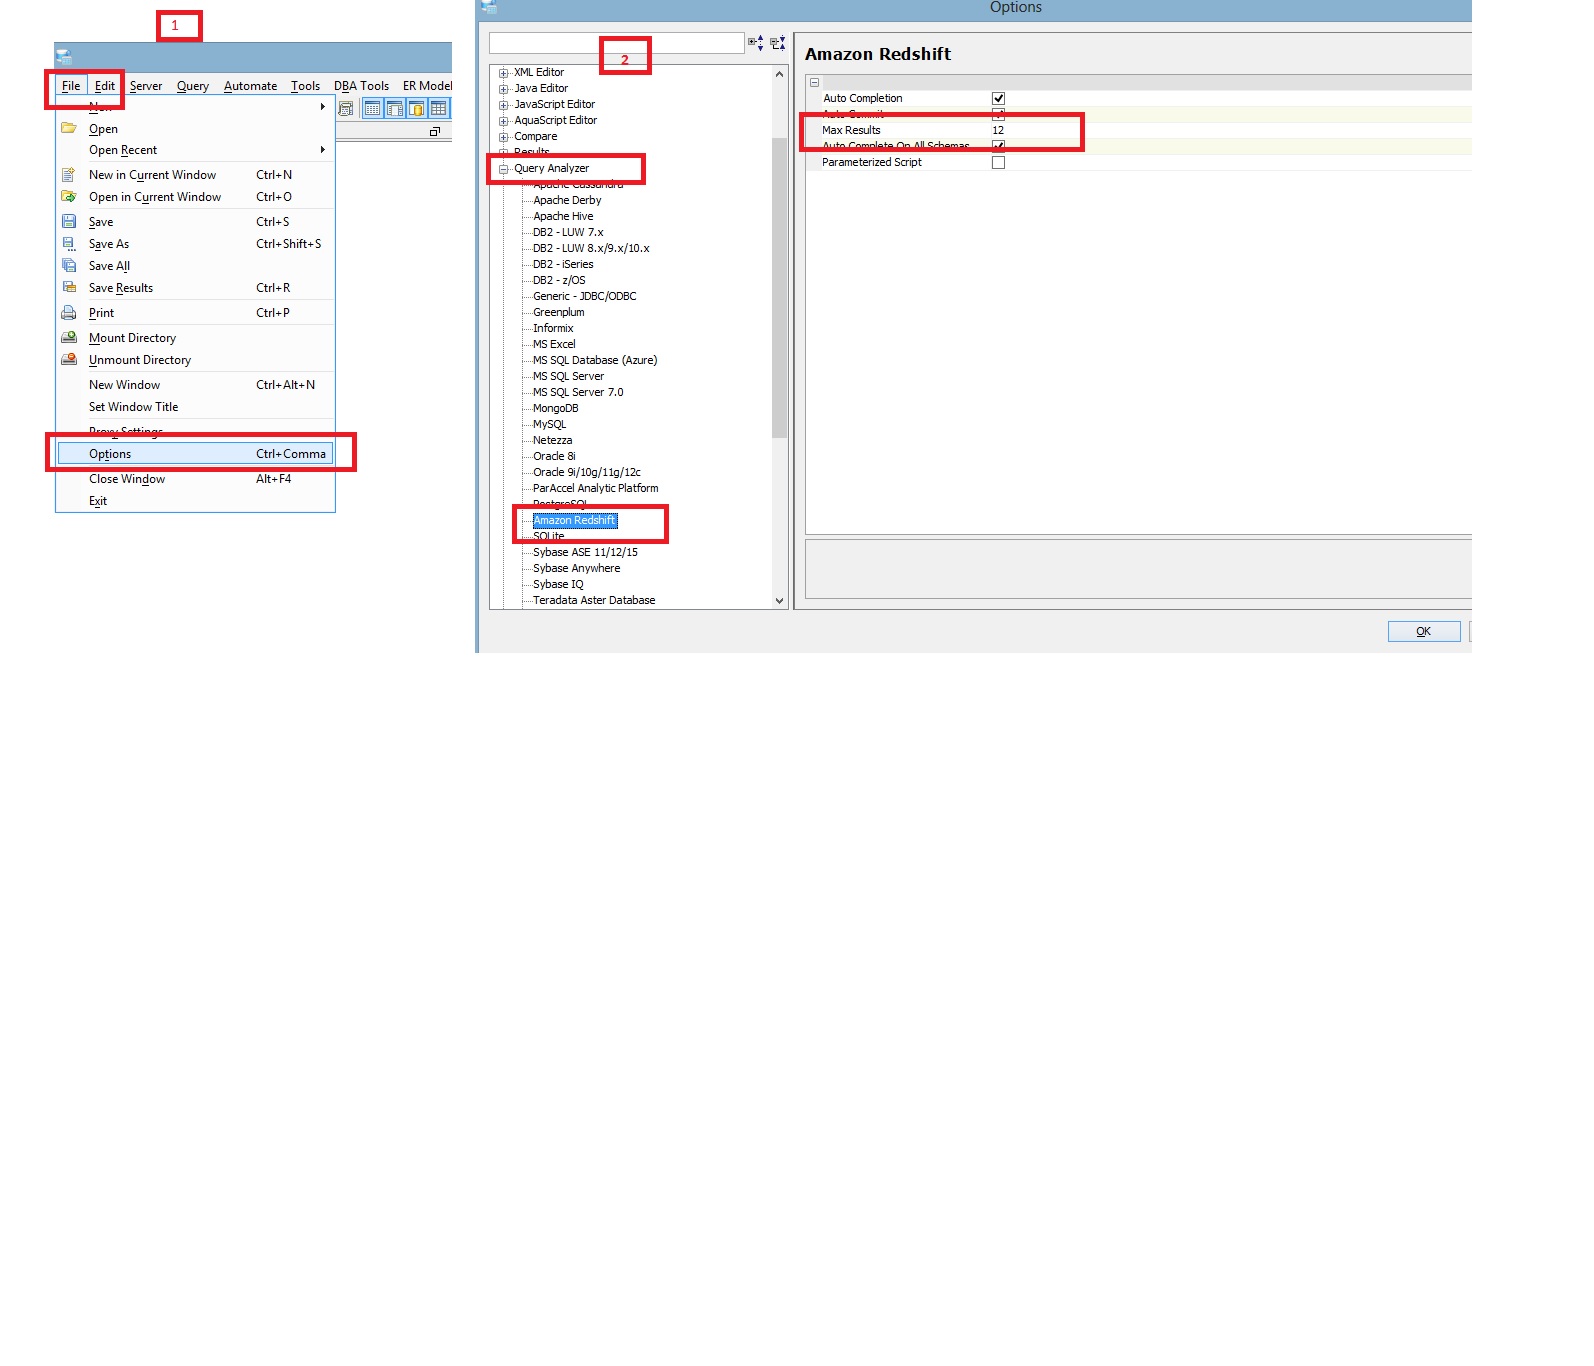The width and height of the screenshot is (1594, 1366).
Task: Click the Max Results value field
Action: tap(1230, 130)
